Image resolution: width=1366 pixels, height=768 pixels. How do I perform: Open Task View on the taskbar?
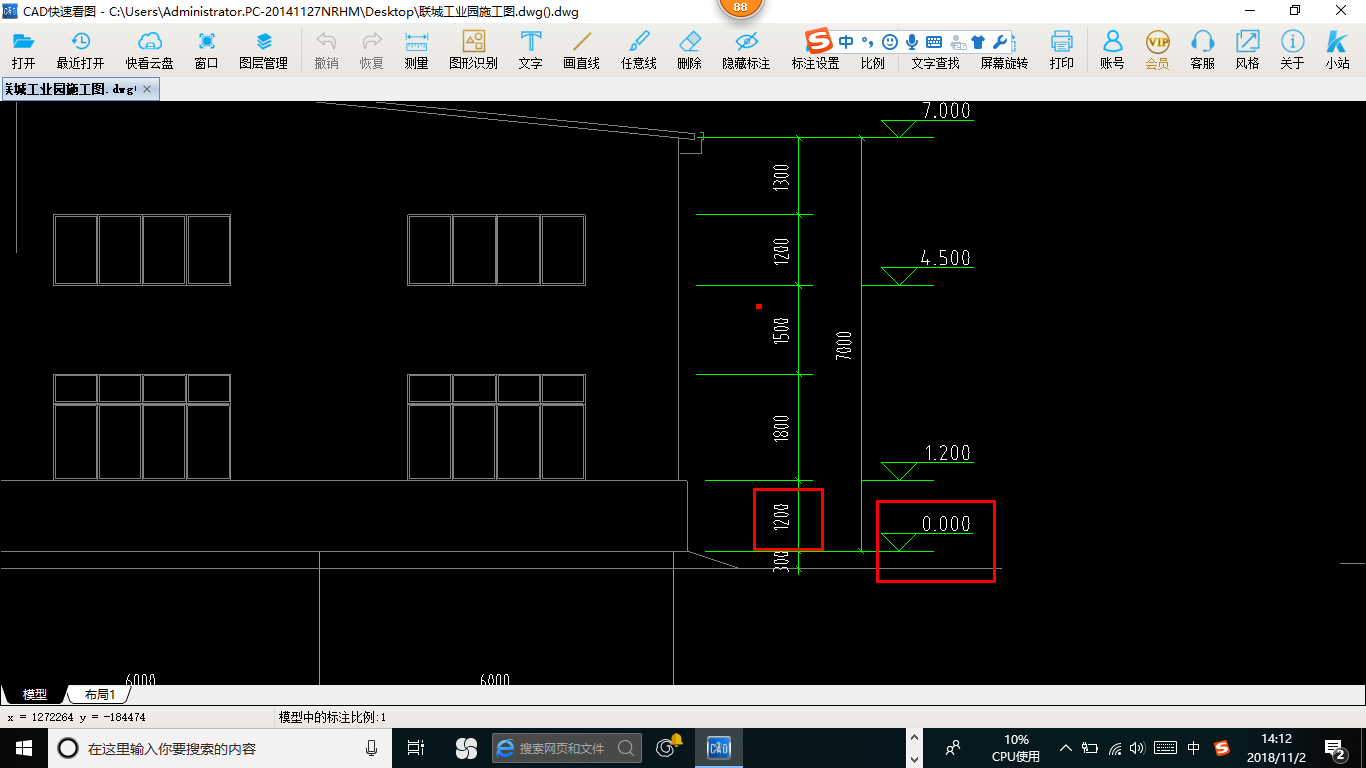416,748
